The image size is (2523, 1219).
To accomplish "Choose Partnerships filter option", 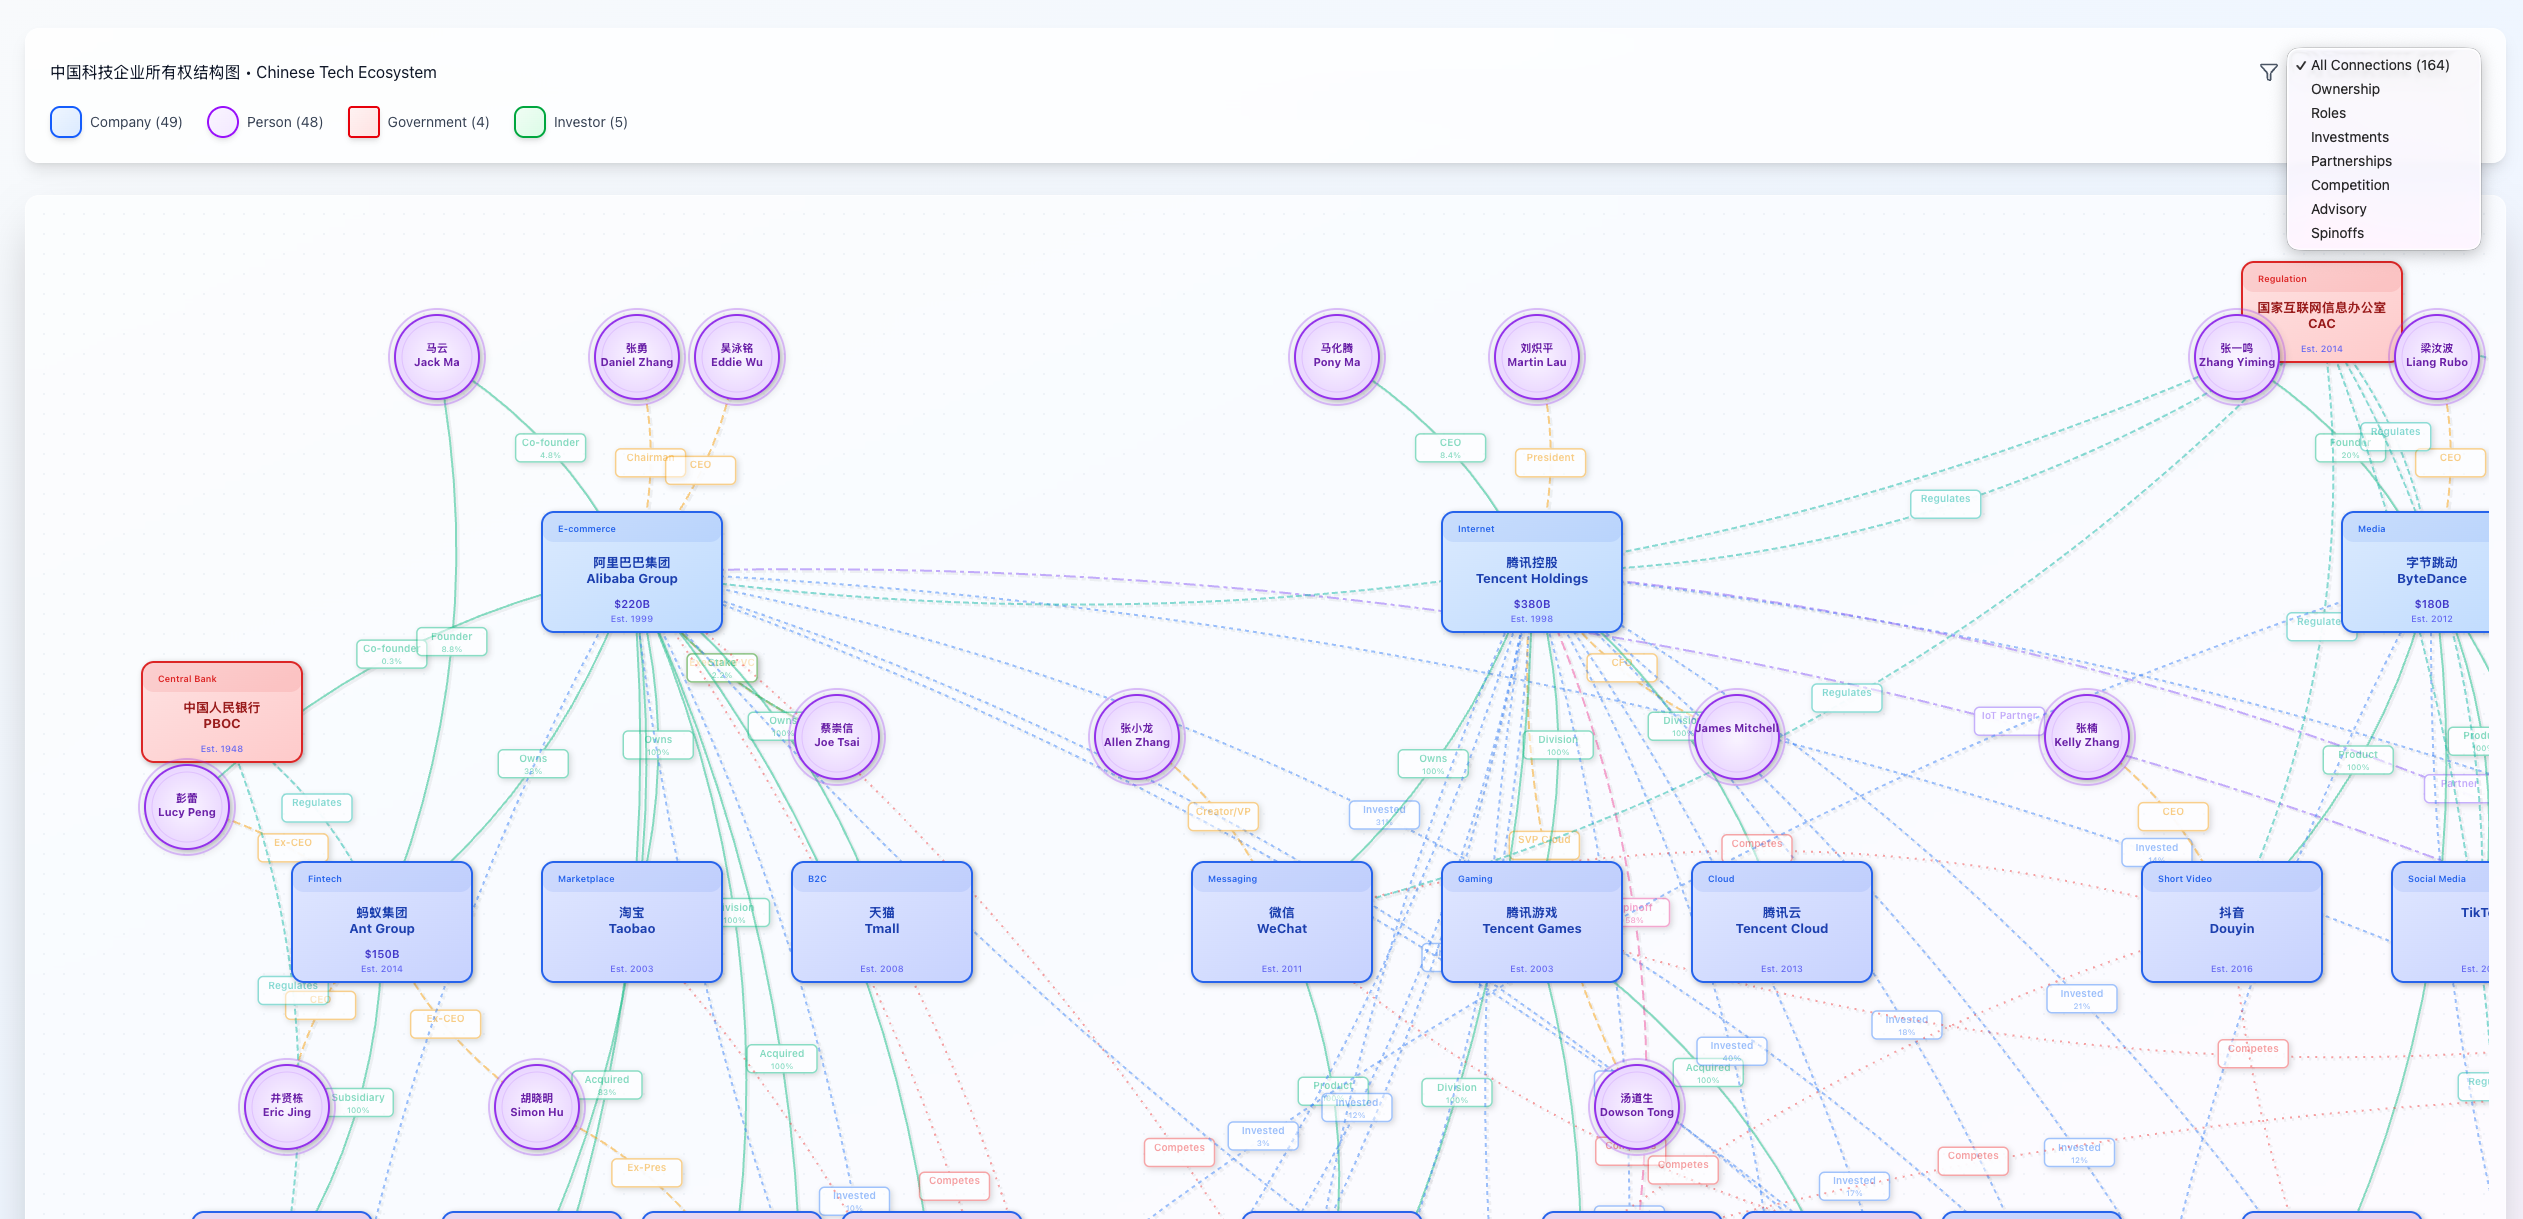I will coord(2383,161).
